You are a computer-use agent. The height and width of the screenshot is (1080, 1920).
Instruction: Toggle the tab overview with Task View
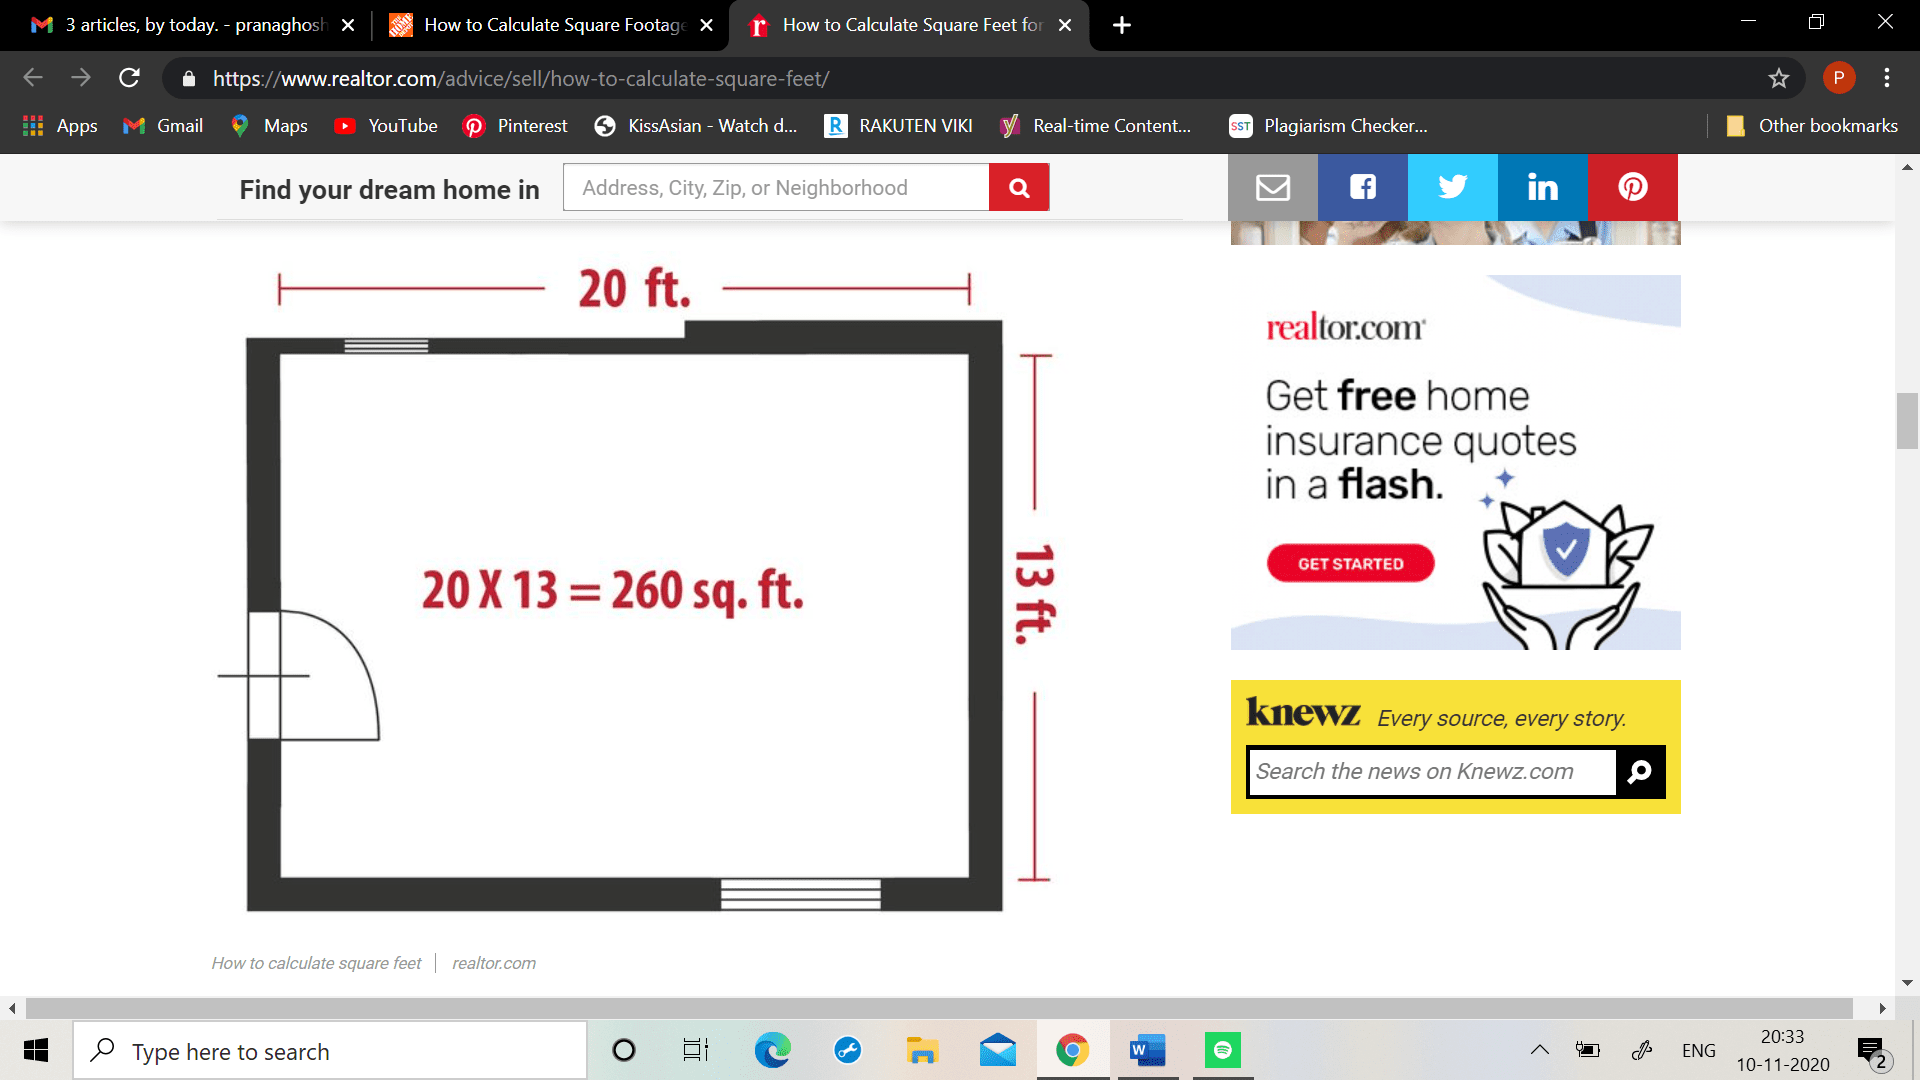tap(695, 1050)
